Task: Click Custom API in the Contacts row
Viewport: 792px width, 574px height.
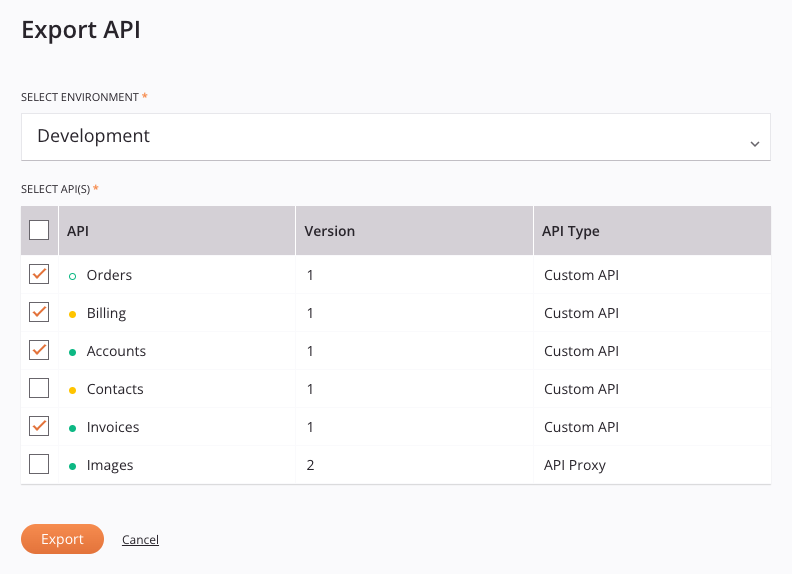Action: 581,389
